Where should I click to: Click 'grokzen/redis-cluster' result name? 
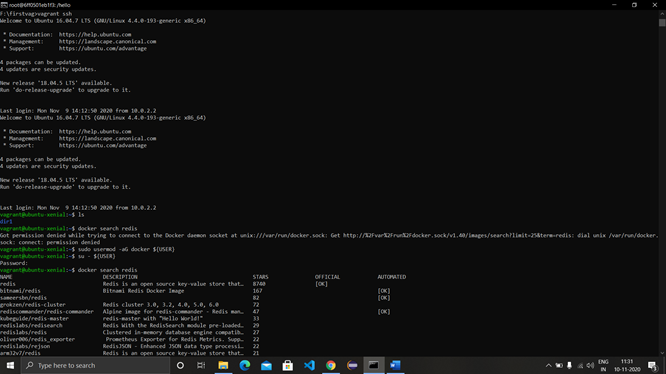click(x=33, y=305)
